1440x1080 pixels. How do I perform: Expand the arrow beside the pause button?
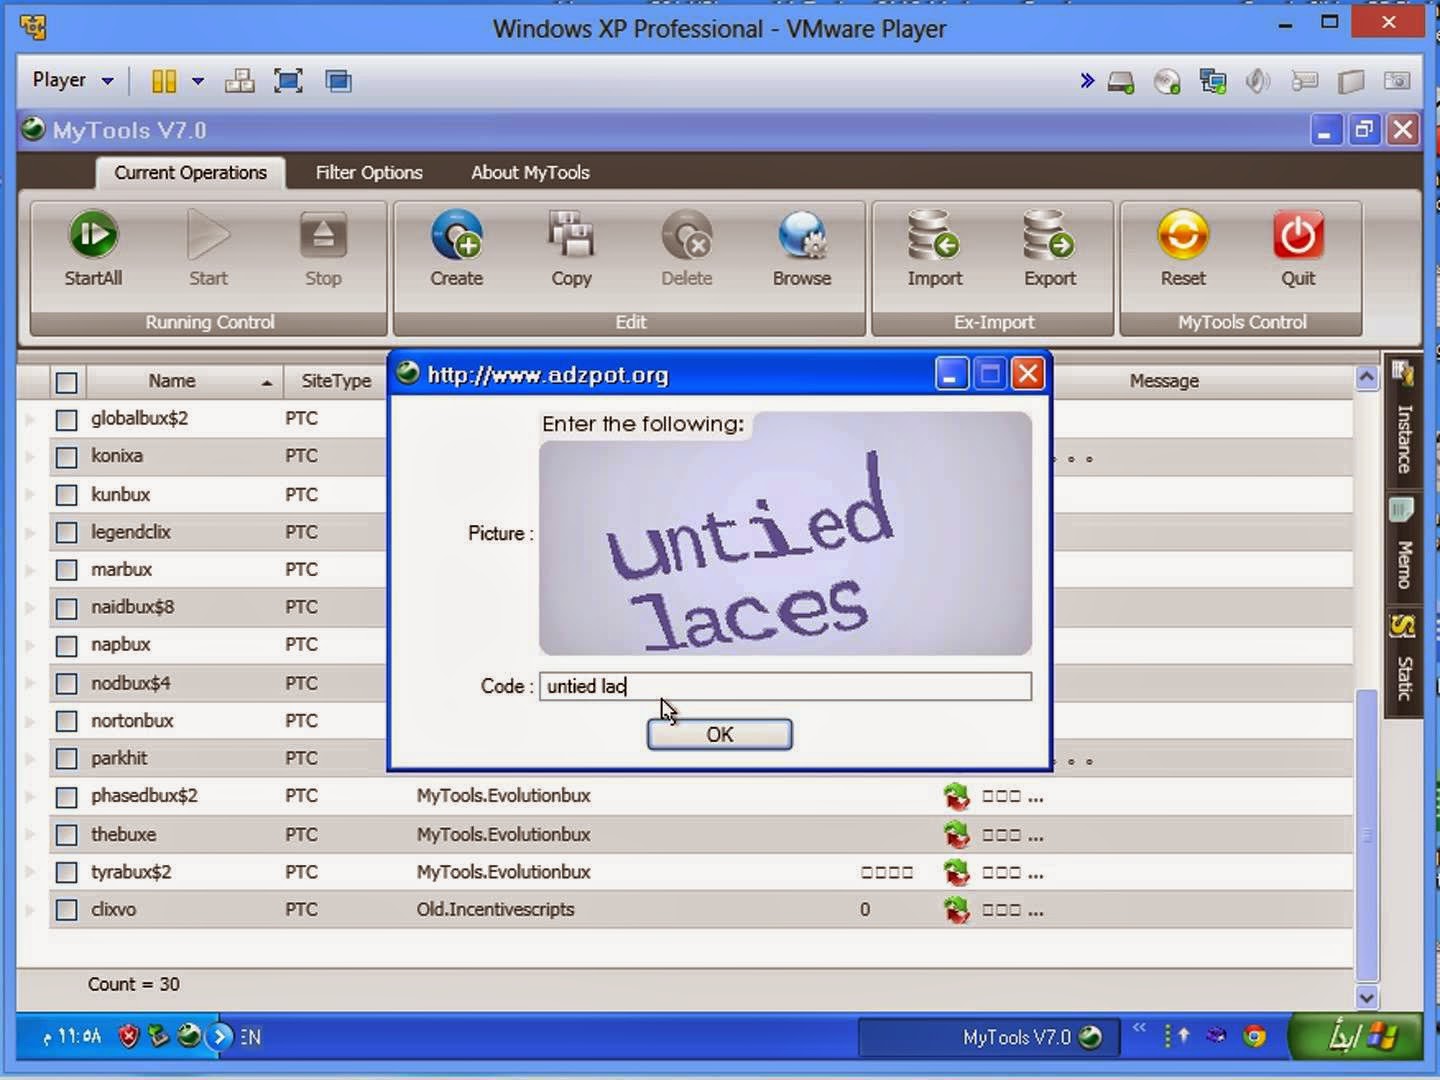click(x=198, y=81)
